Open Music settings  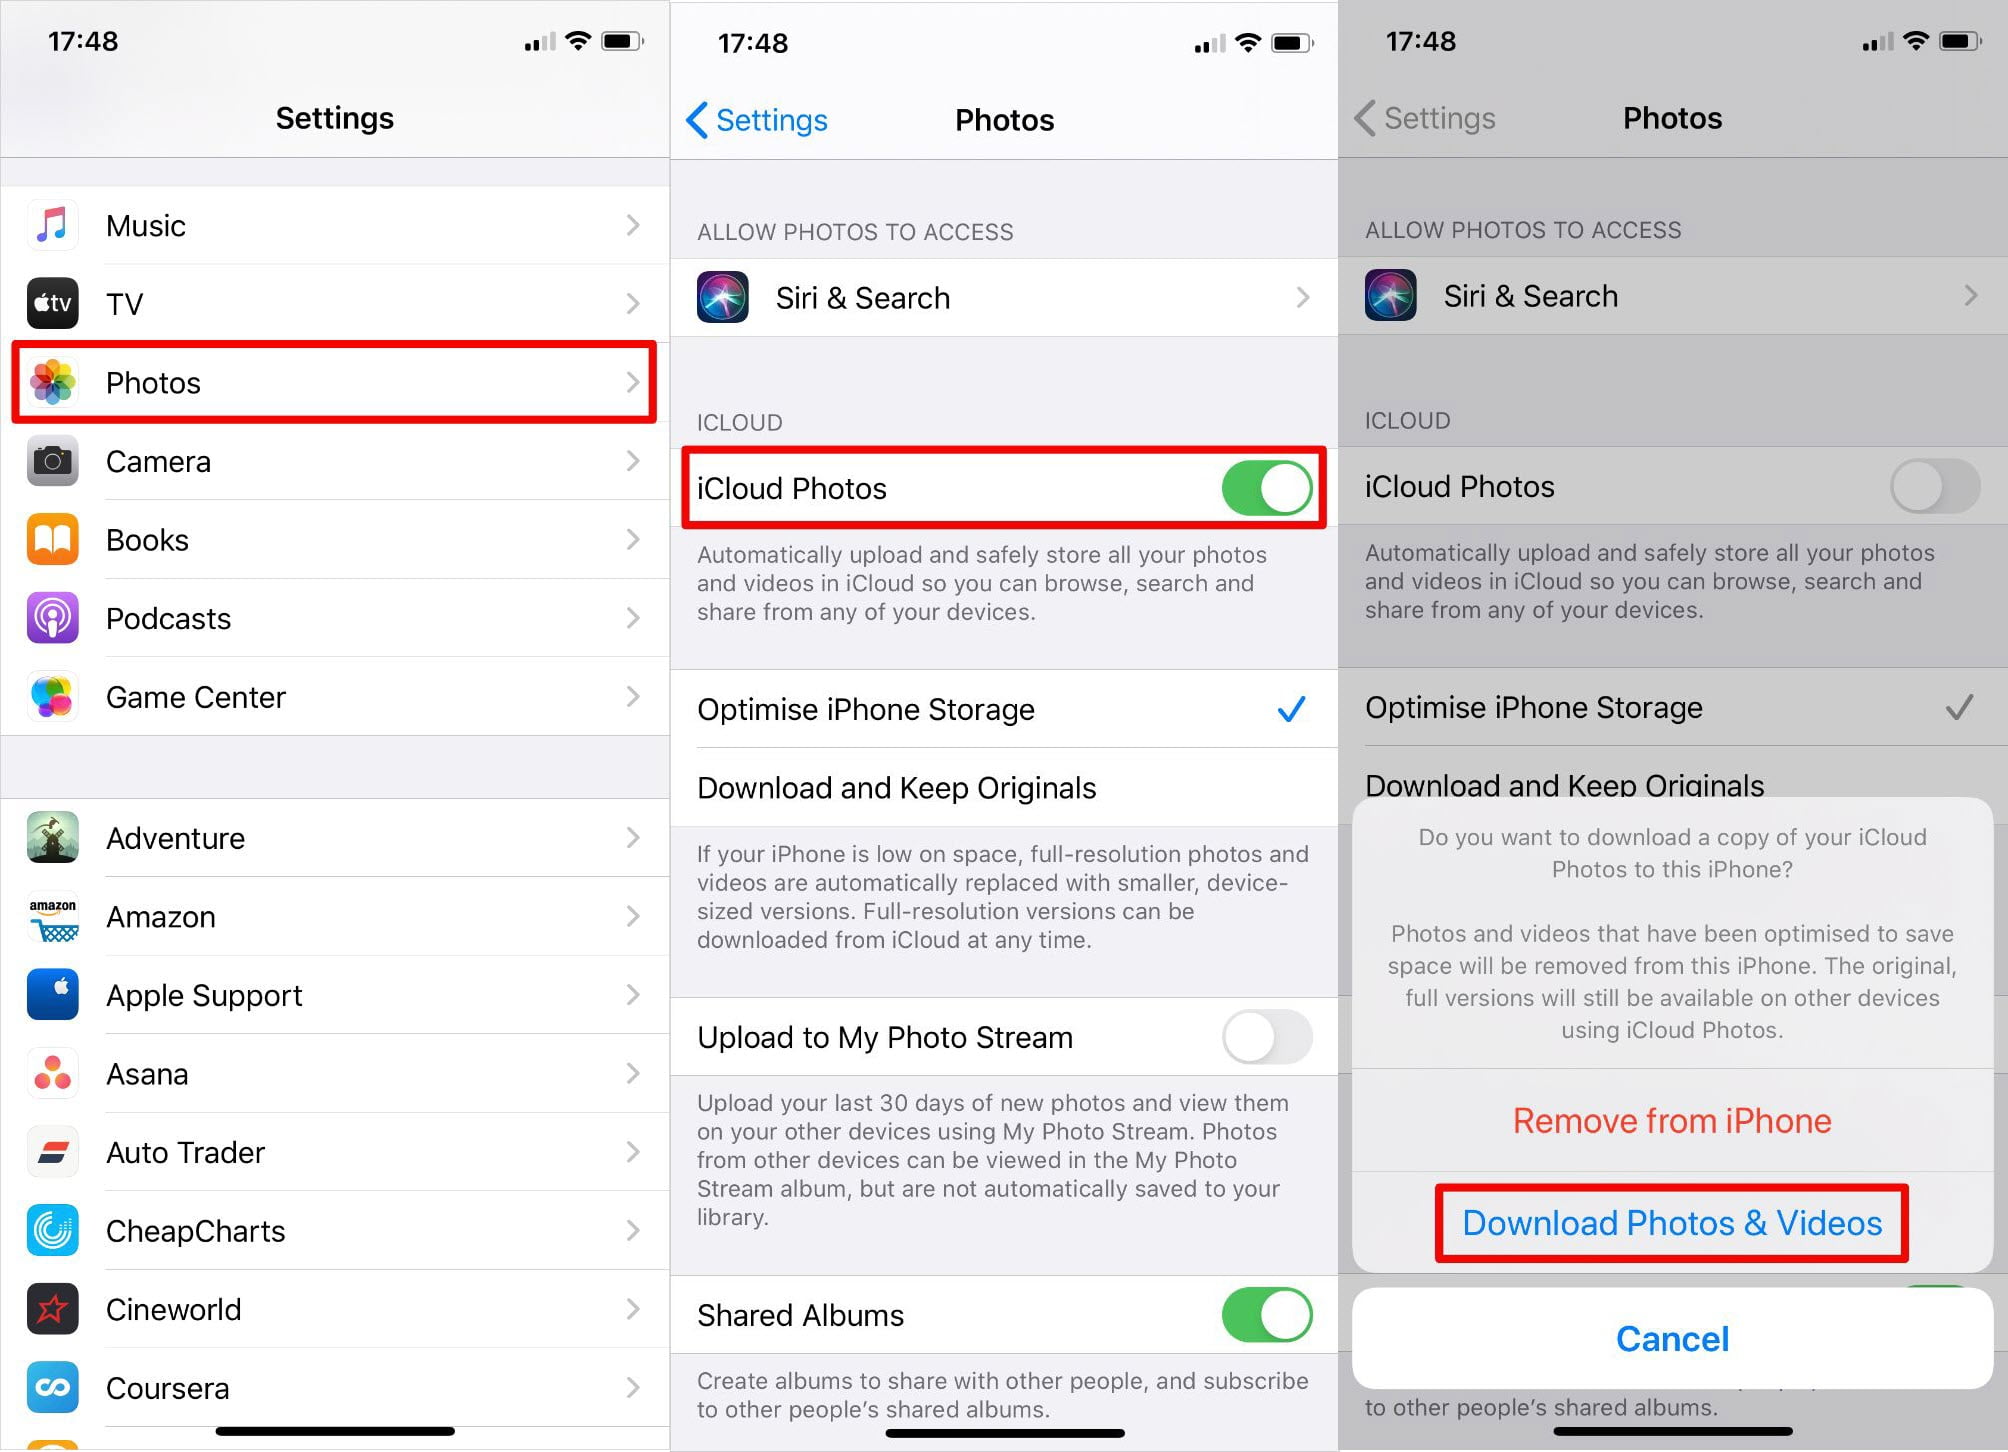pyautogui.click(x=334, y=225)
